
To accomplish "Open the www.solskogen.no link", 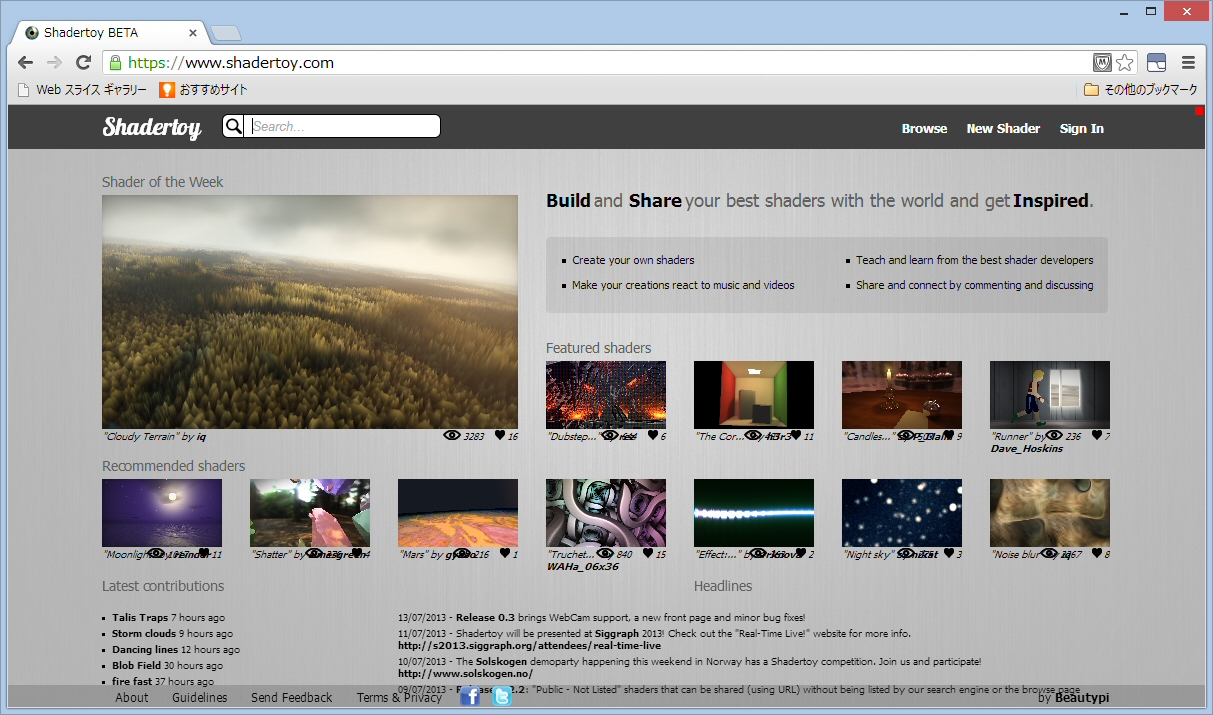I will click(x=465, y=674).
